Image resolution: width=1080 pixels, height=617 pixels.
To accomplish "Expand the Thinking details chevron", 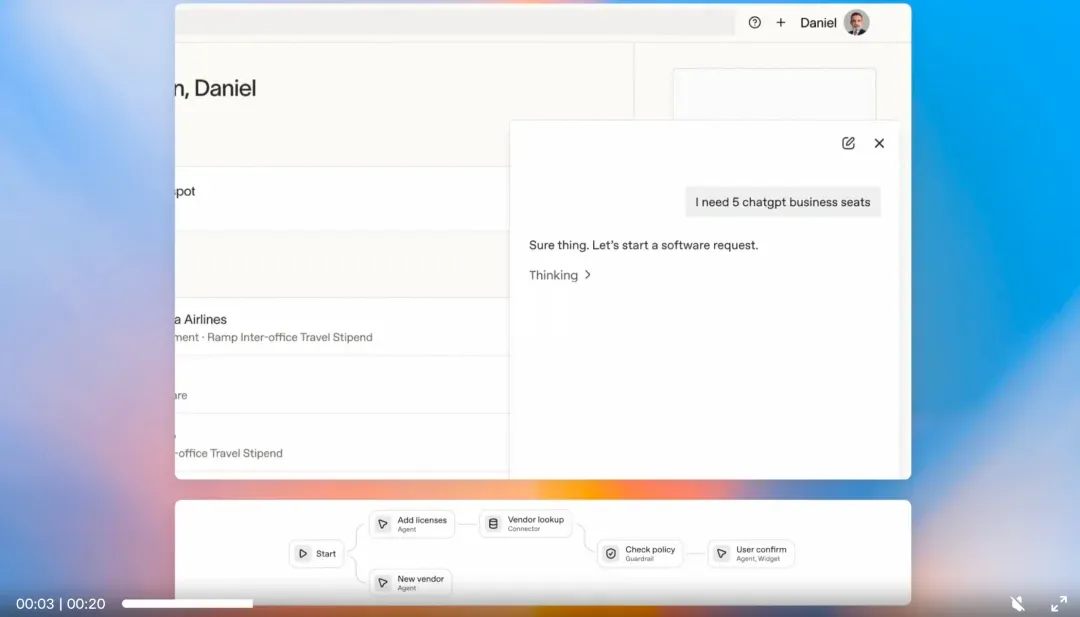I will (588, 275).
